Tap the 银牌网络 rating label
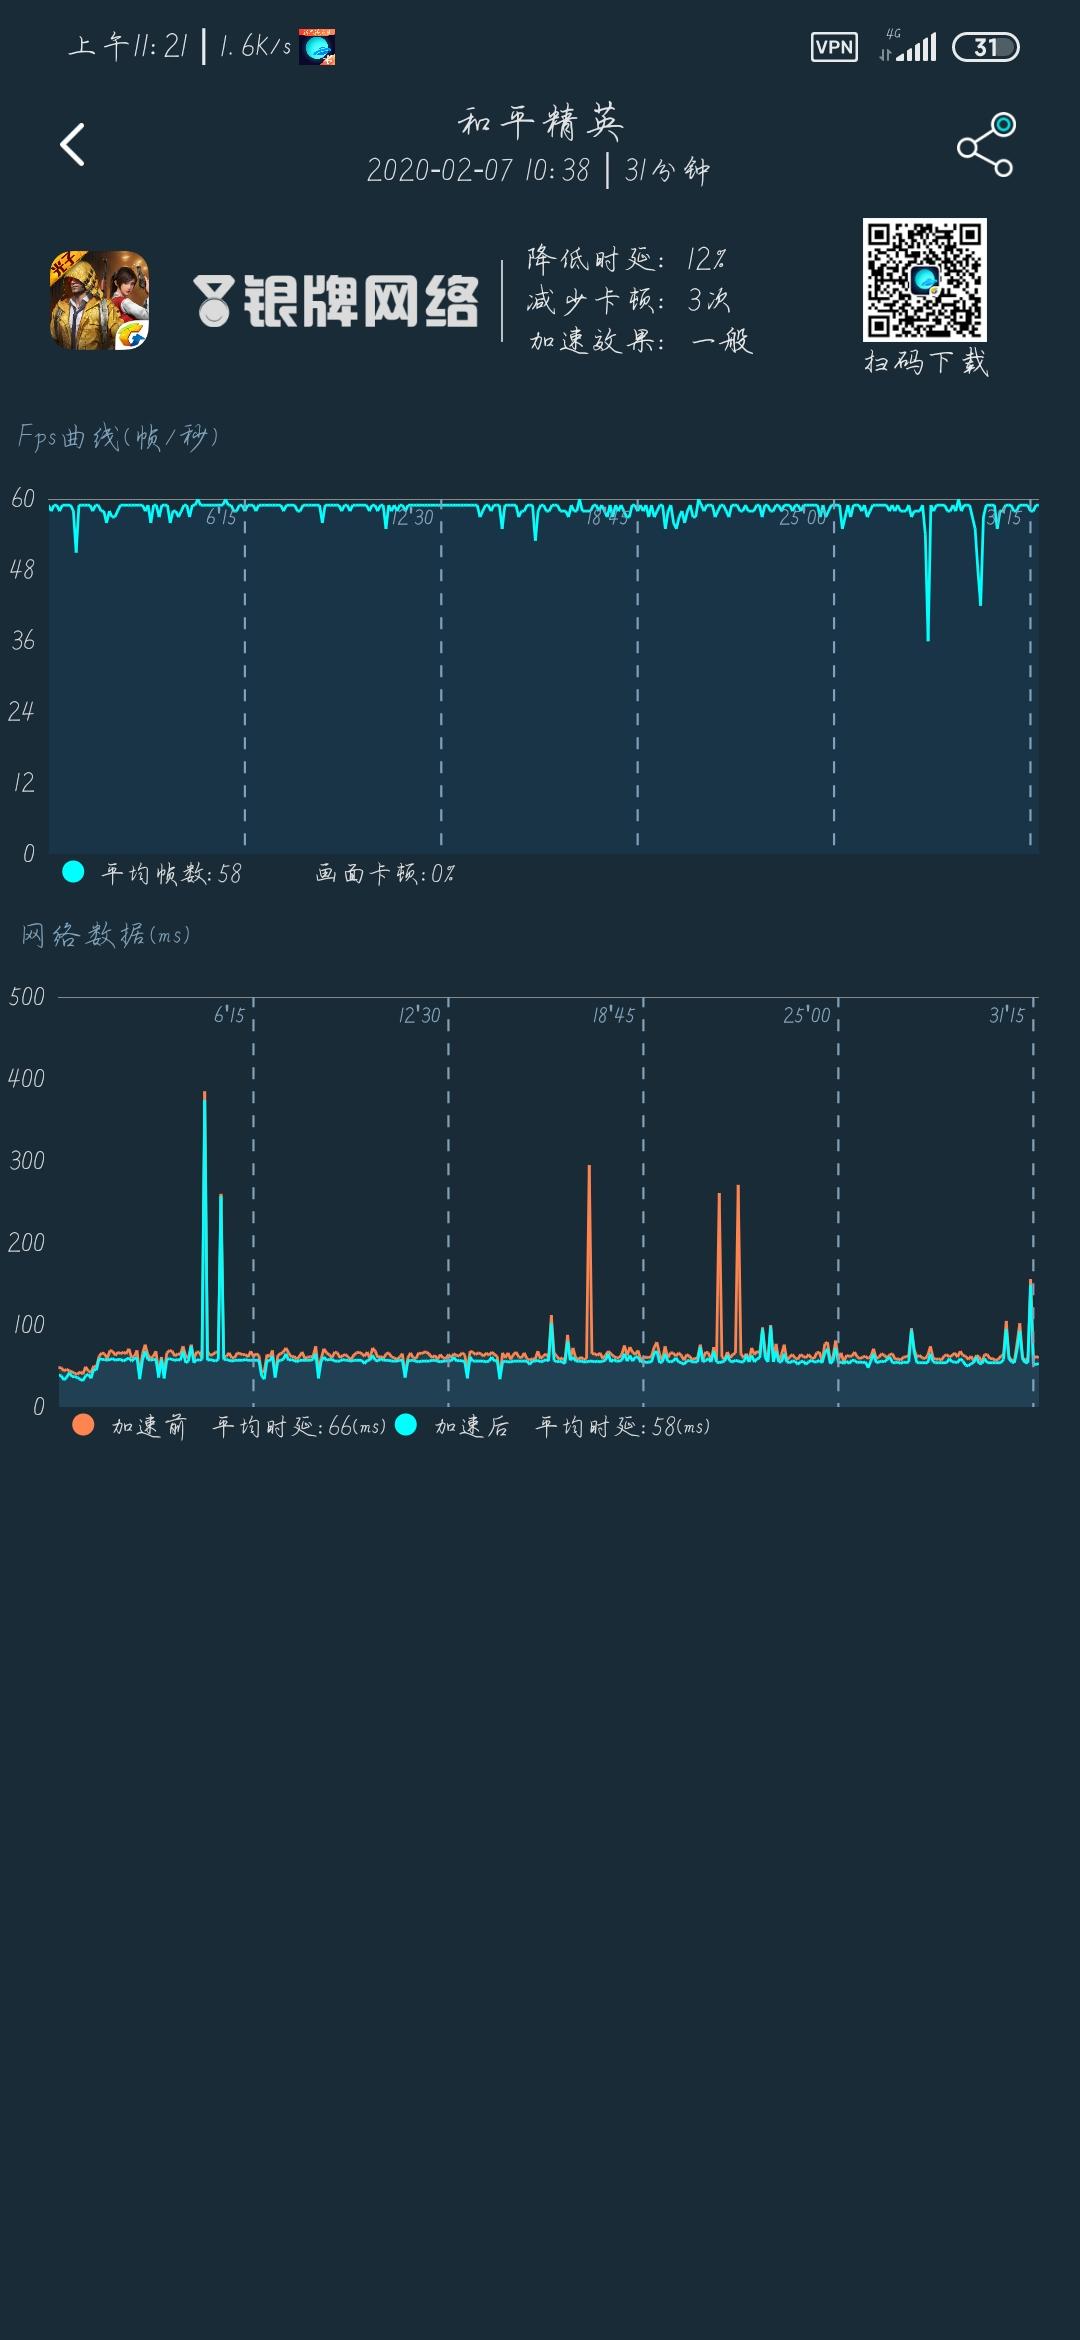 (361, 301)
